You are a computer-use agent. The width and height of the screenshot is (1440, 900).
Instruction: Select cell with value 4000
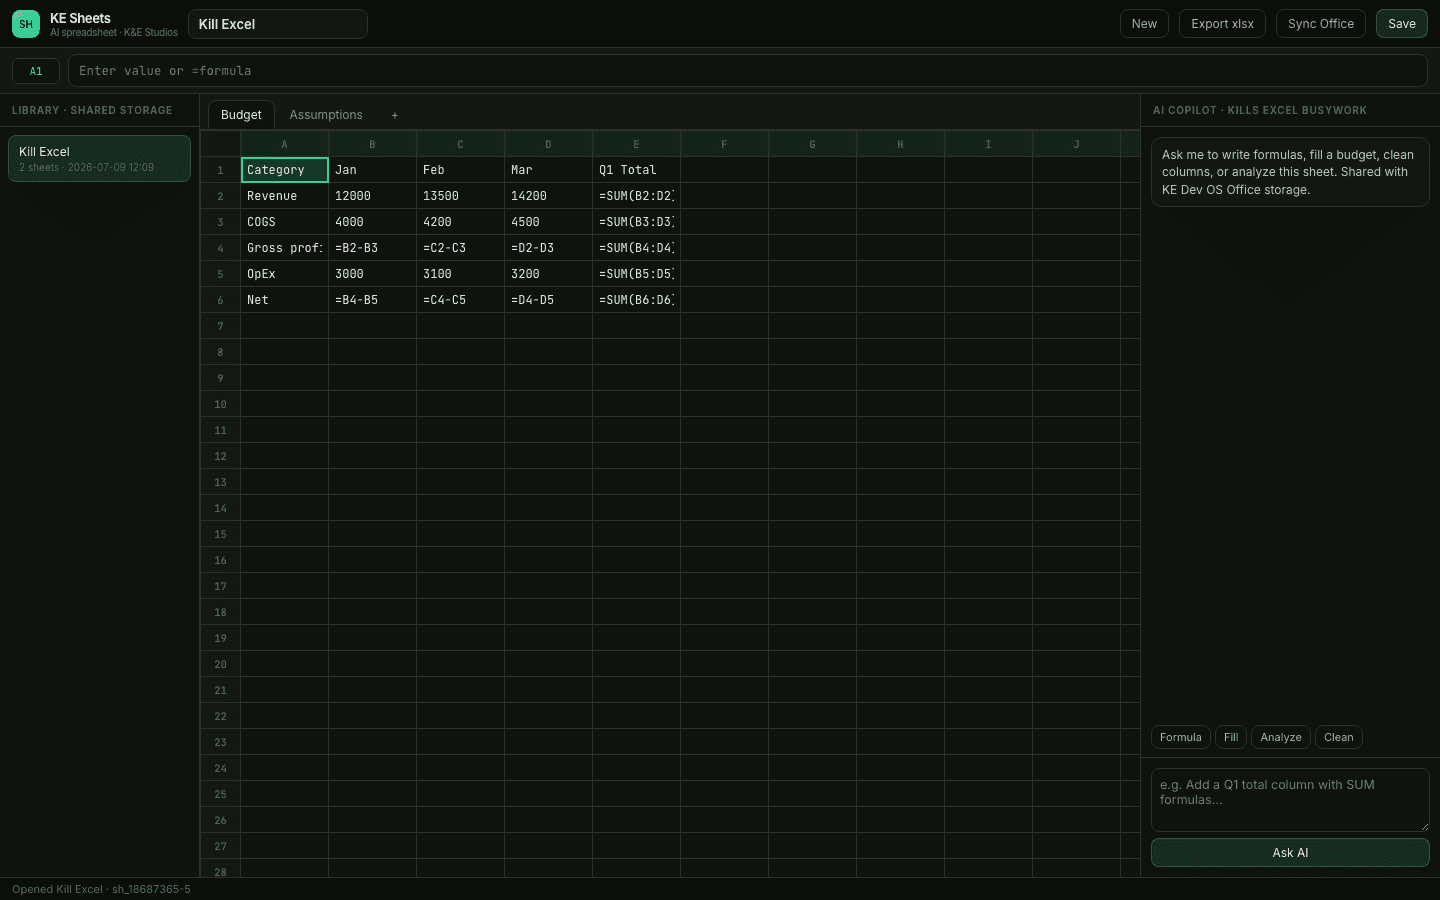pyautogui.click(x=372, y=222)
